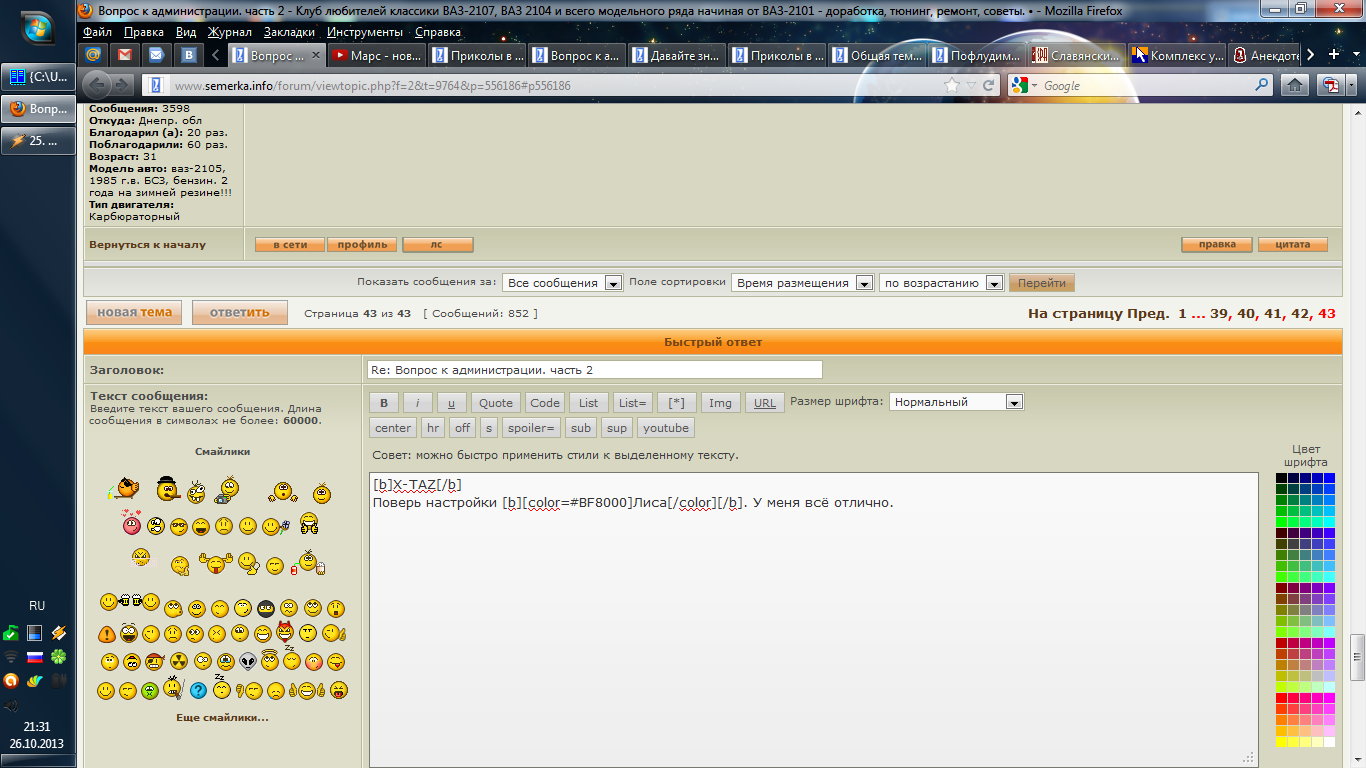Open 'Еще смайлики...' link
The image size is (1366, 768).
coord(222,717)
